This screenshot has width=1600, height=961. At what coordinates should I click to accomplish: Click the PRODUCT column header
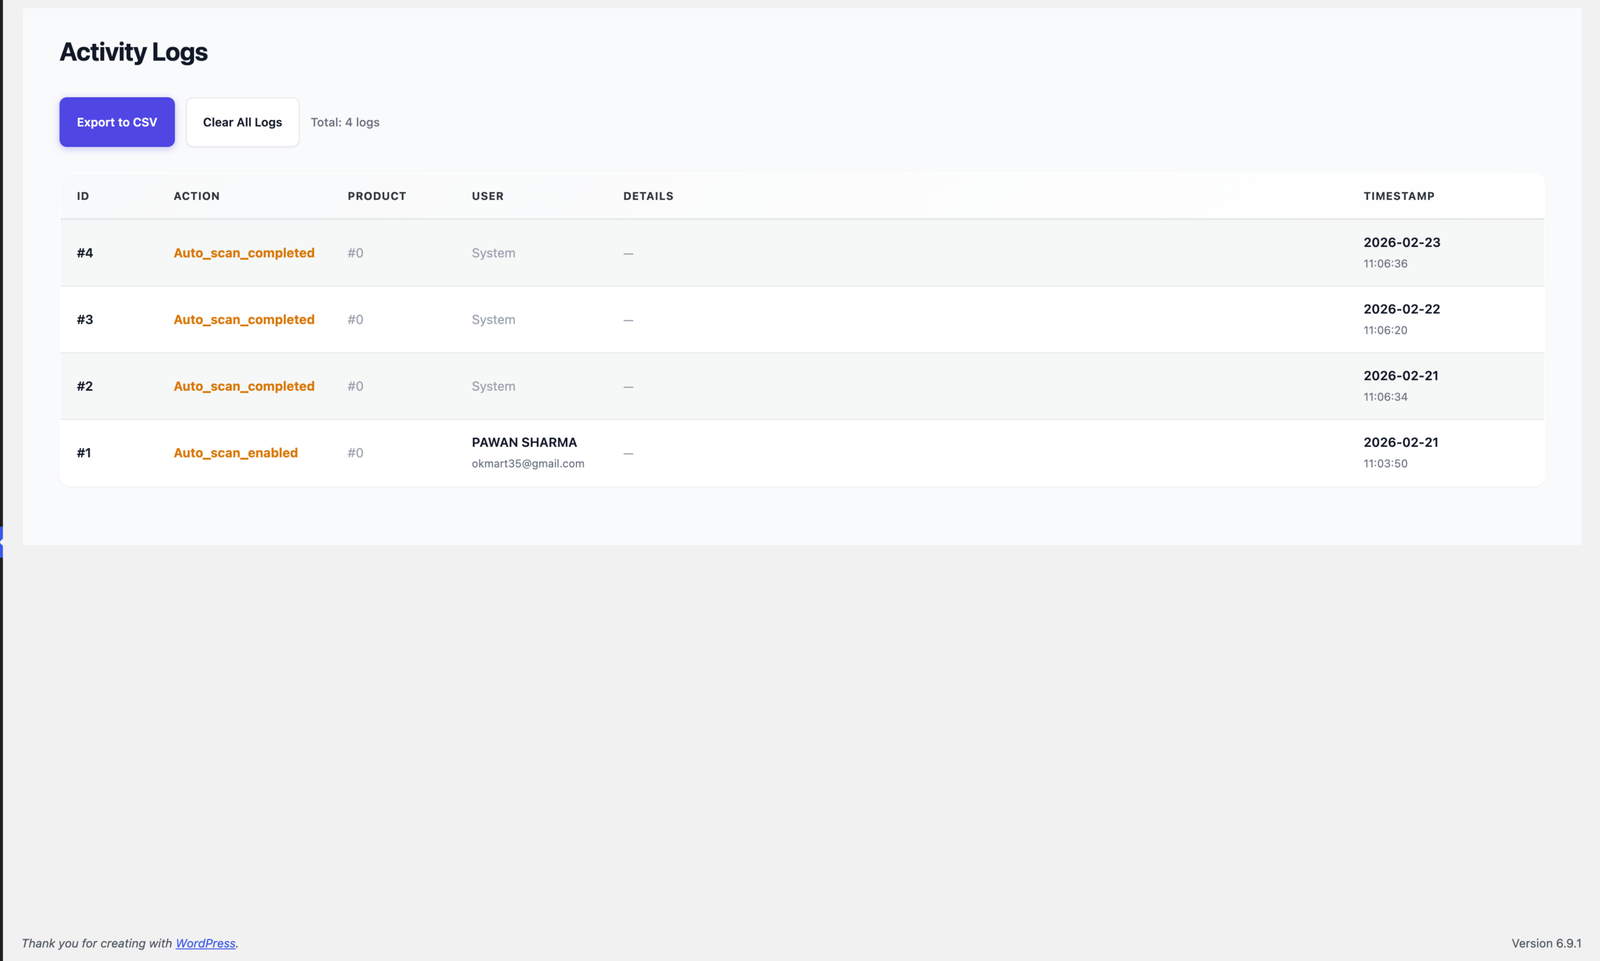tap(376, 196)
